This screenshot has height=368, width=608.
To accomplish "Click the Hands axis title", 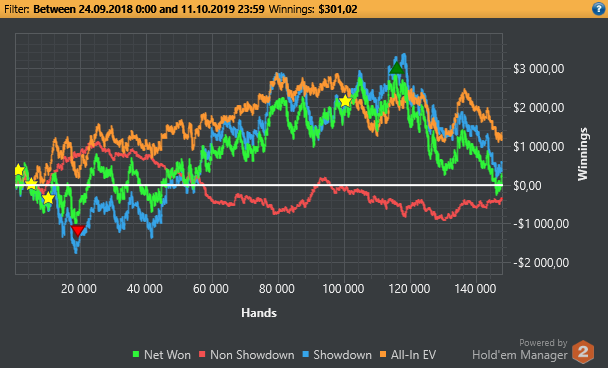I will point(259,313).
